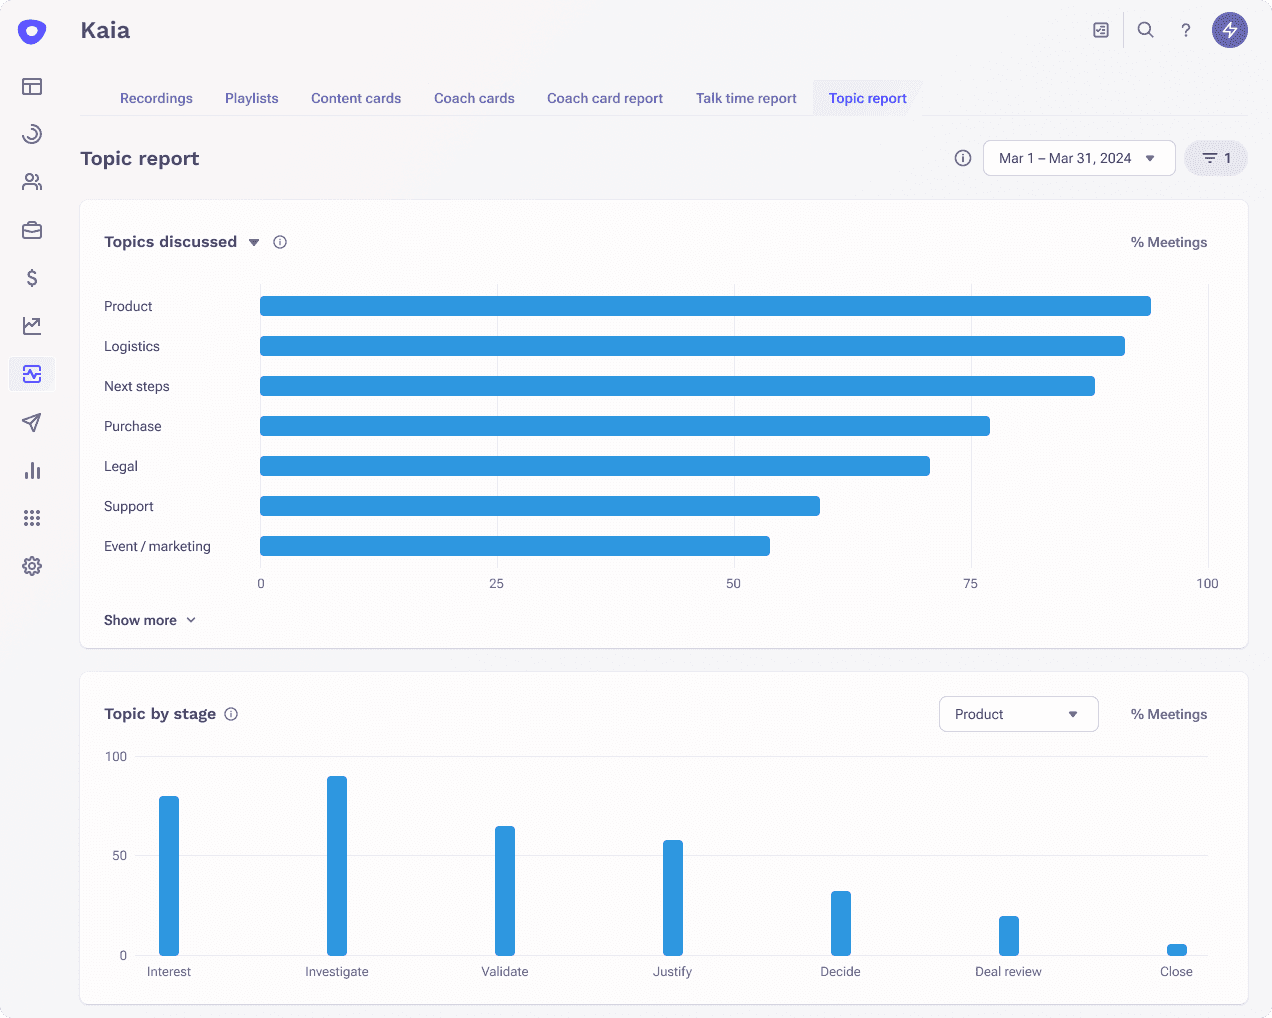Click the search magnifier icon
Image resolution: width=1272 pixels, height=1018 pixels.
click(x=1145, y=30)
